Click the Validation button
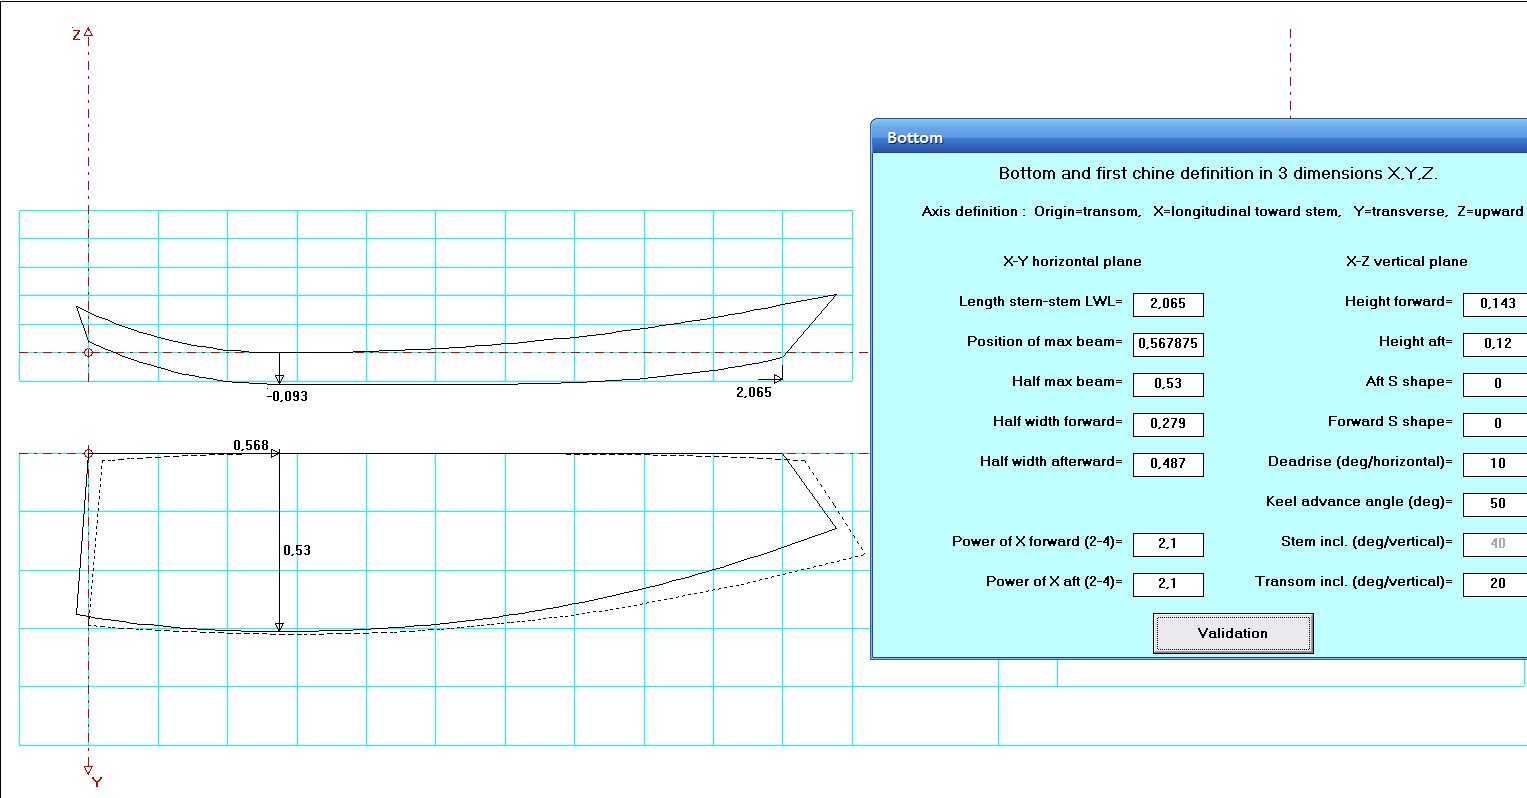The height and width of the screenshot is (798, 1527). [1232, 633]
